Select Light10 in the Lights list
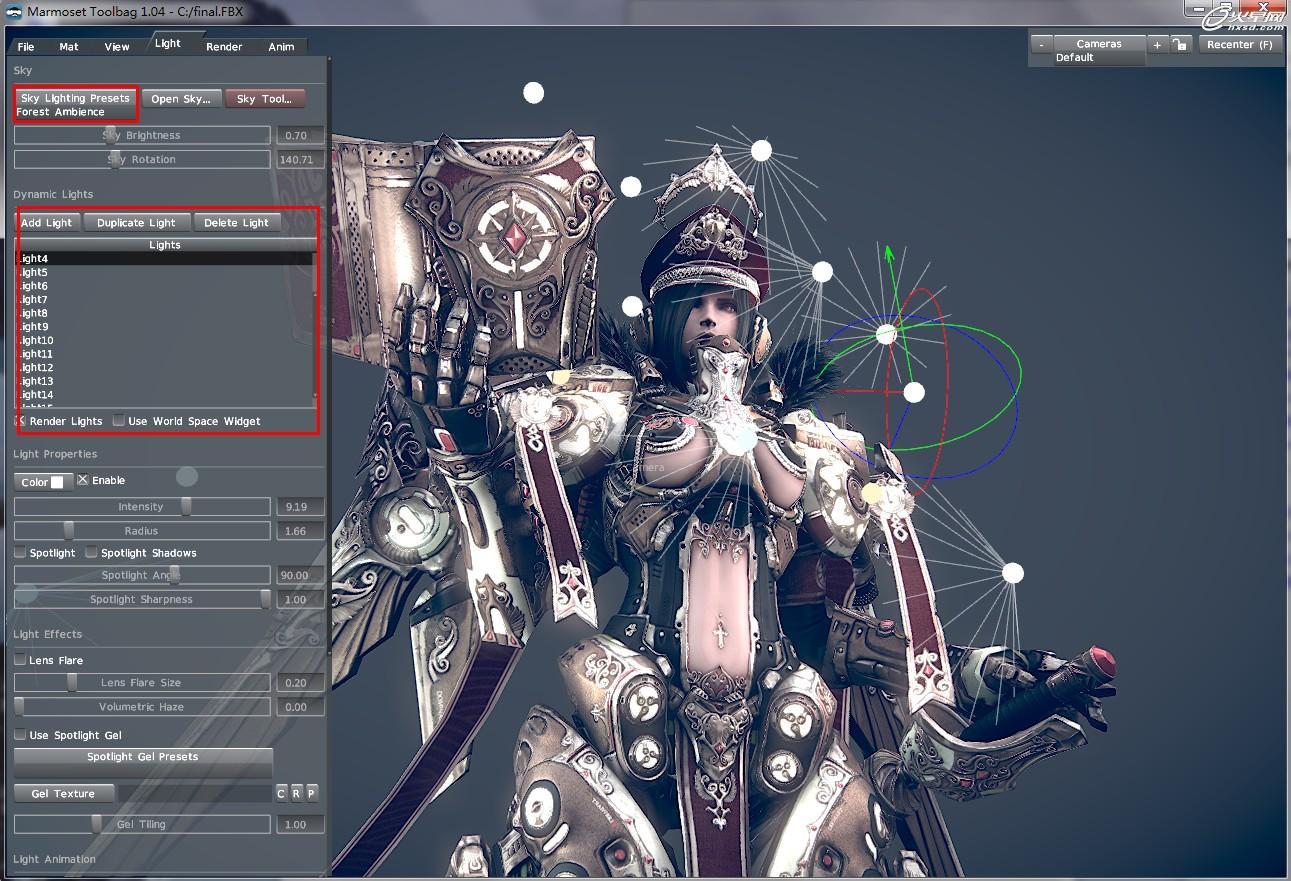The image size is (1291, 881). point(165,340)
